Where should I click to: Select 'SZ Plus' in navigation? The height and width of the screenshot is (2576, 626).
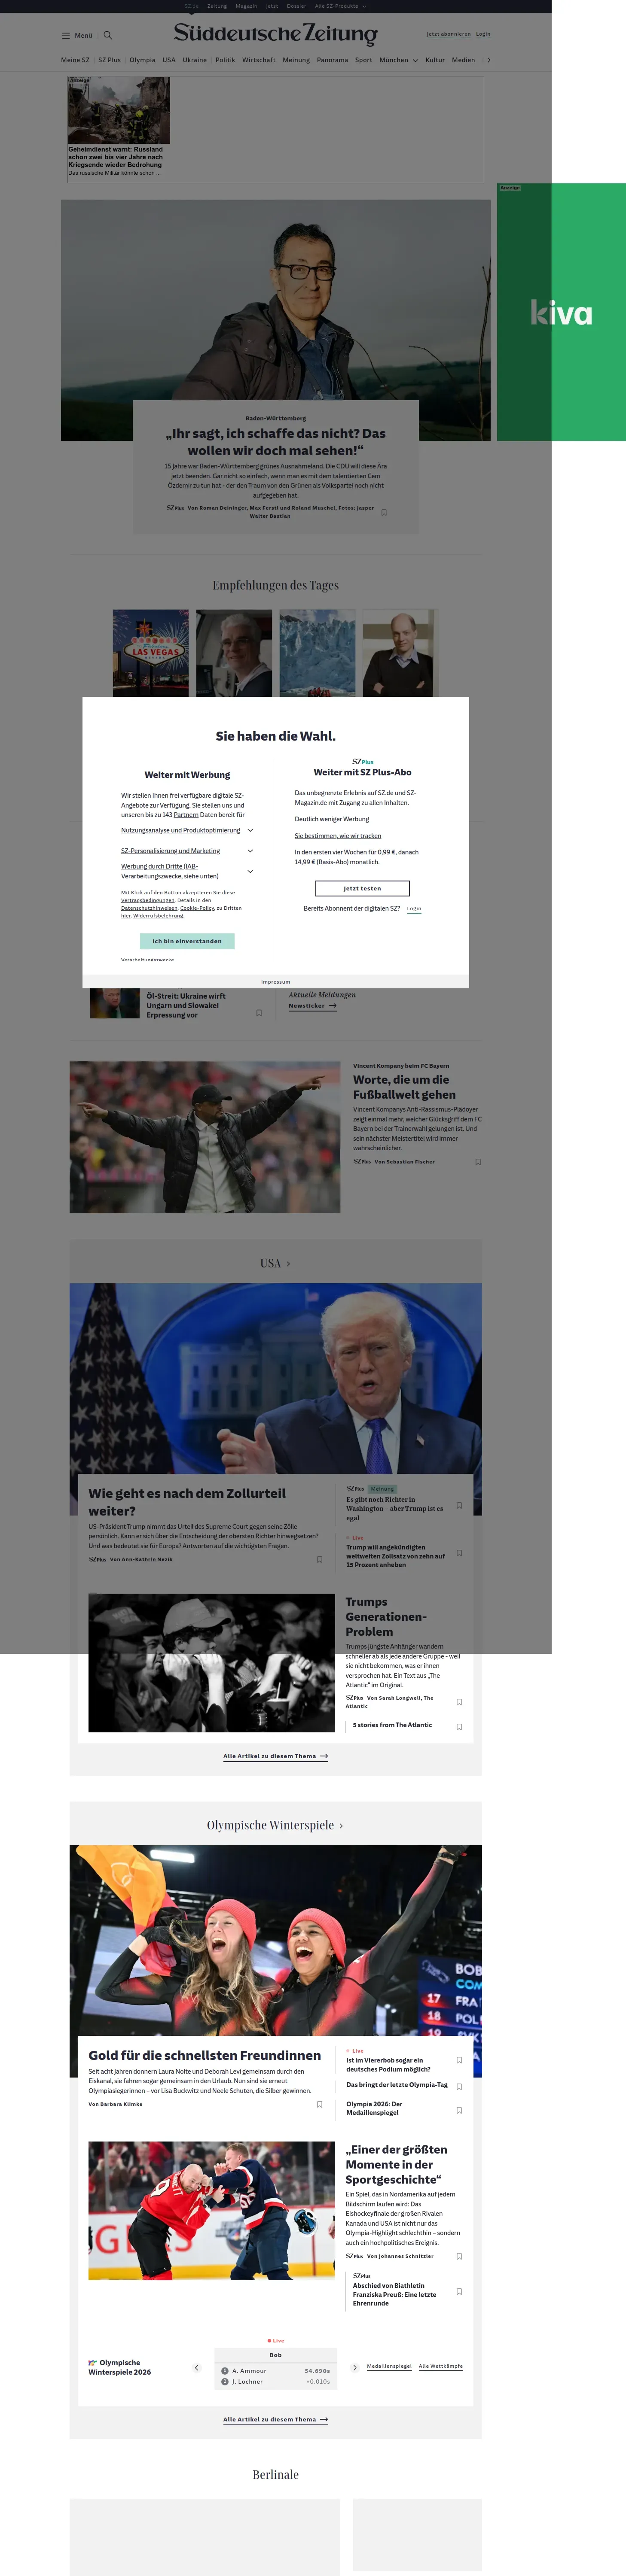[109, 60]
